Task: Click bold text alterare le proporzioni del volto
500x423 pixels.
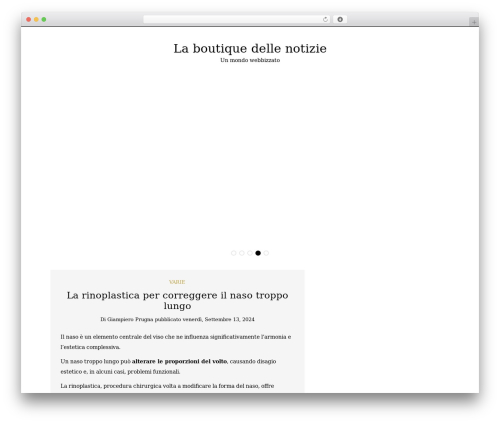Action: click(179, 361)
